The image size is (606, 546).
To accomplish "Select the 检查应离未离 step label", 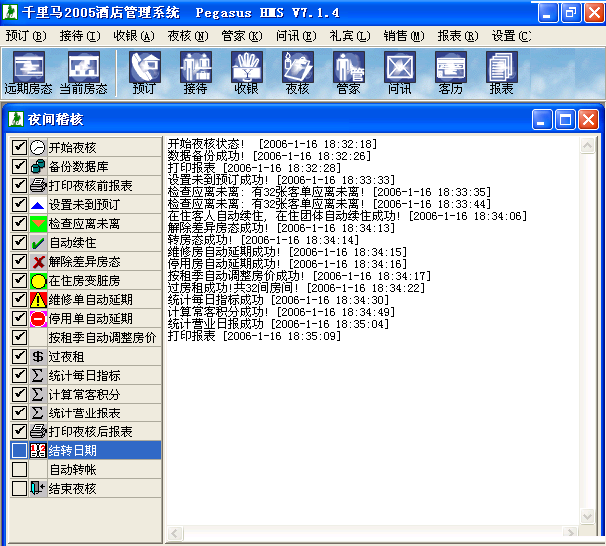I will coord(84,223).
